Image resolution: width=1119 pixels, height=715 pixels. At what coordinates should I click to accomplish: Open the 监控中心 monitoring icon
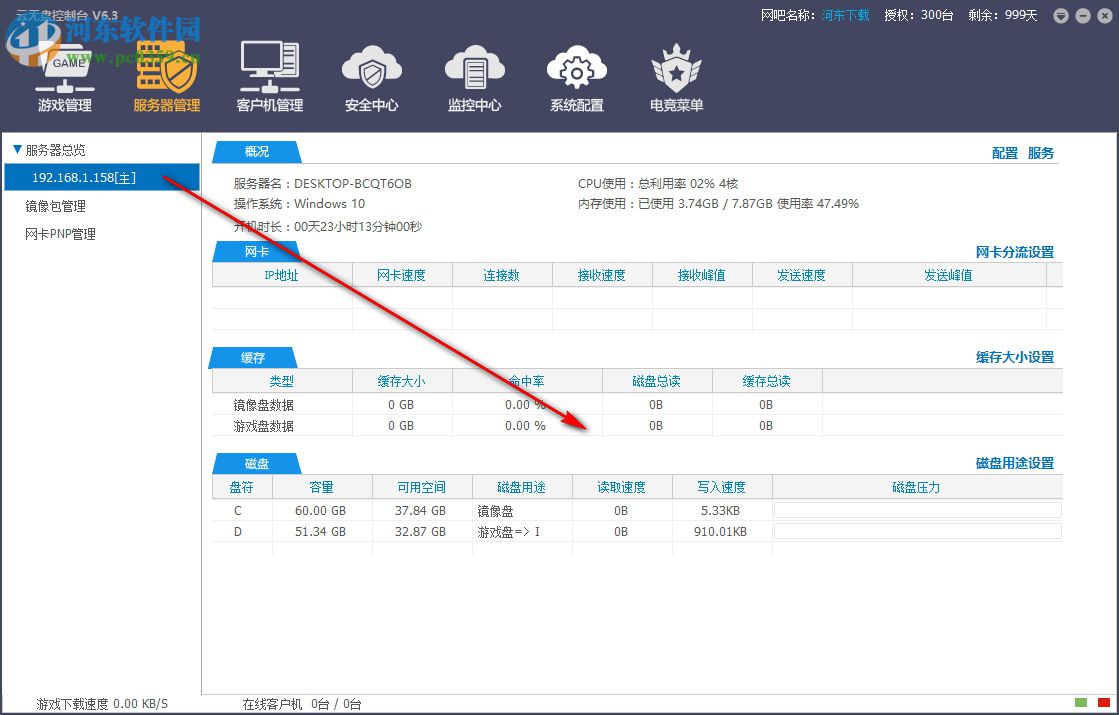coord(474,75)
